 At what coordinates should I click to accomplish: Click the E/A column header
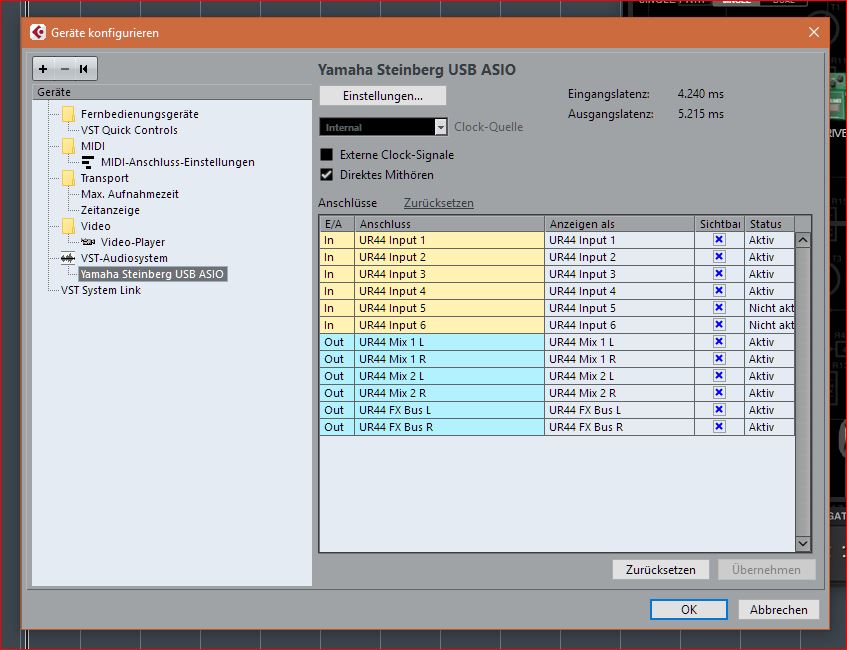point(337,224)
